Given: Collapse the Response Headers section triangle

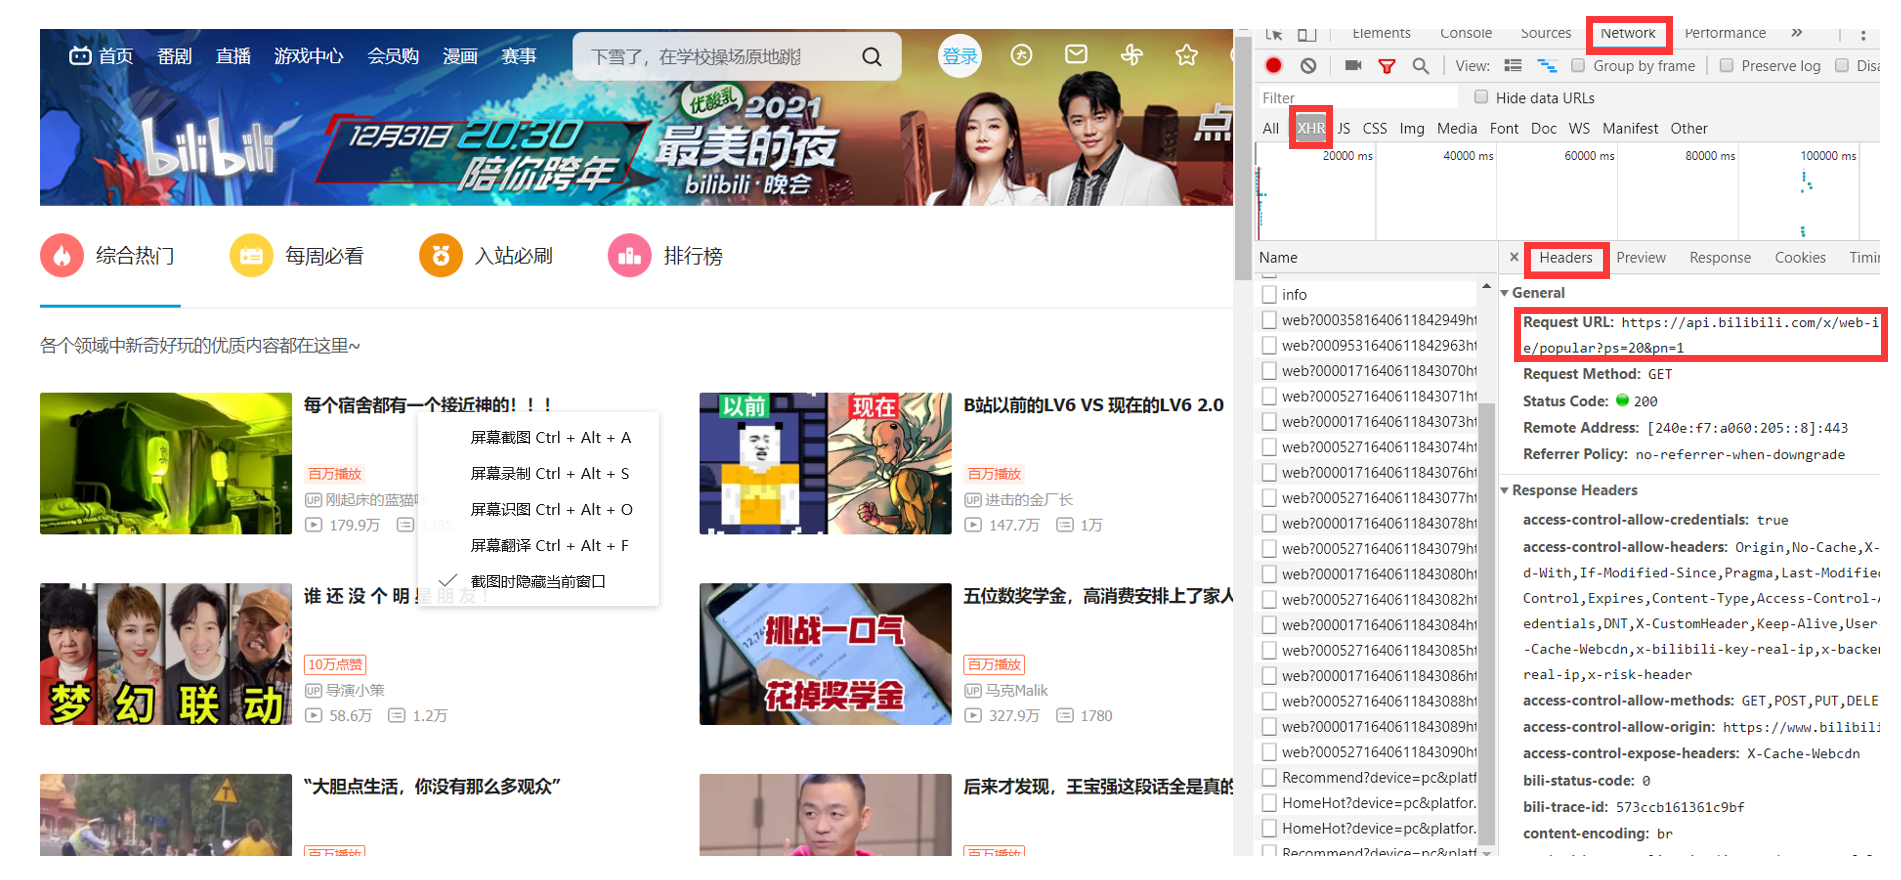Looking at the screenshot, I should click(x=1504, y=490).
